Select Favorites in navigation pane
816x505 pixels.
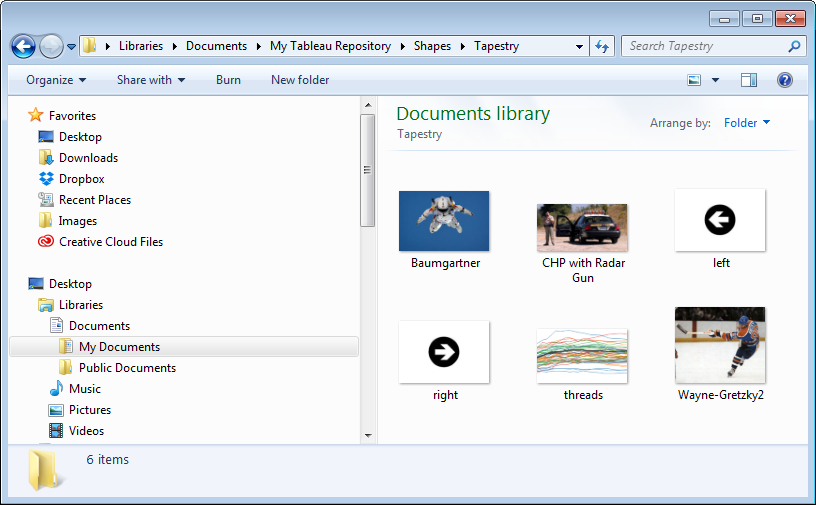click(72, 116)
